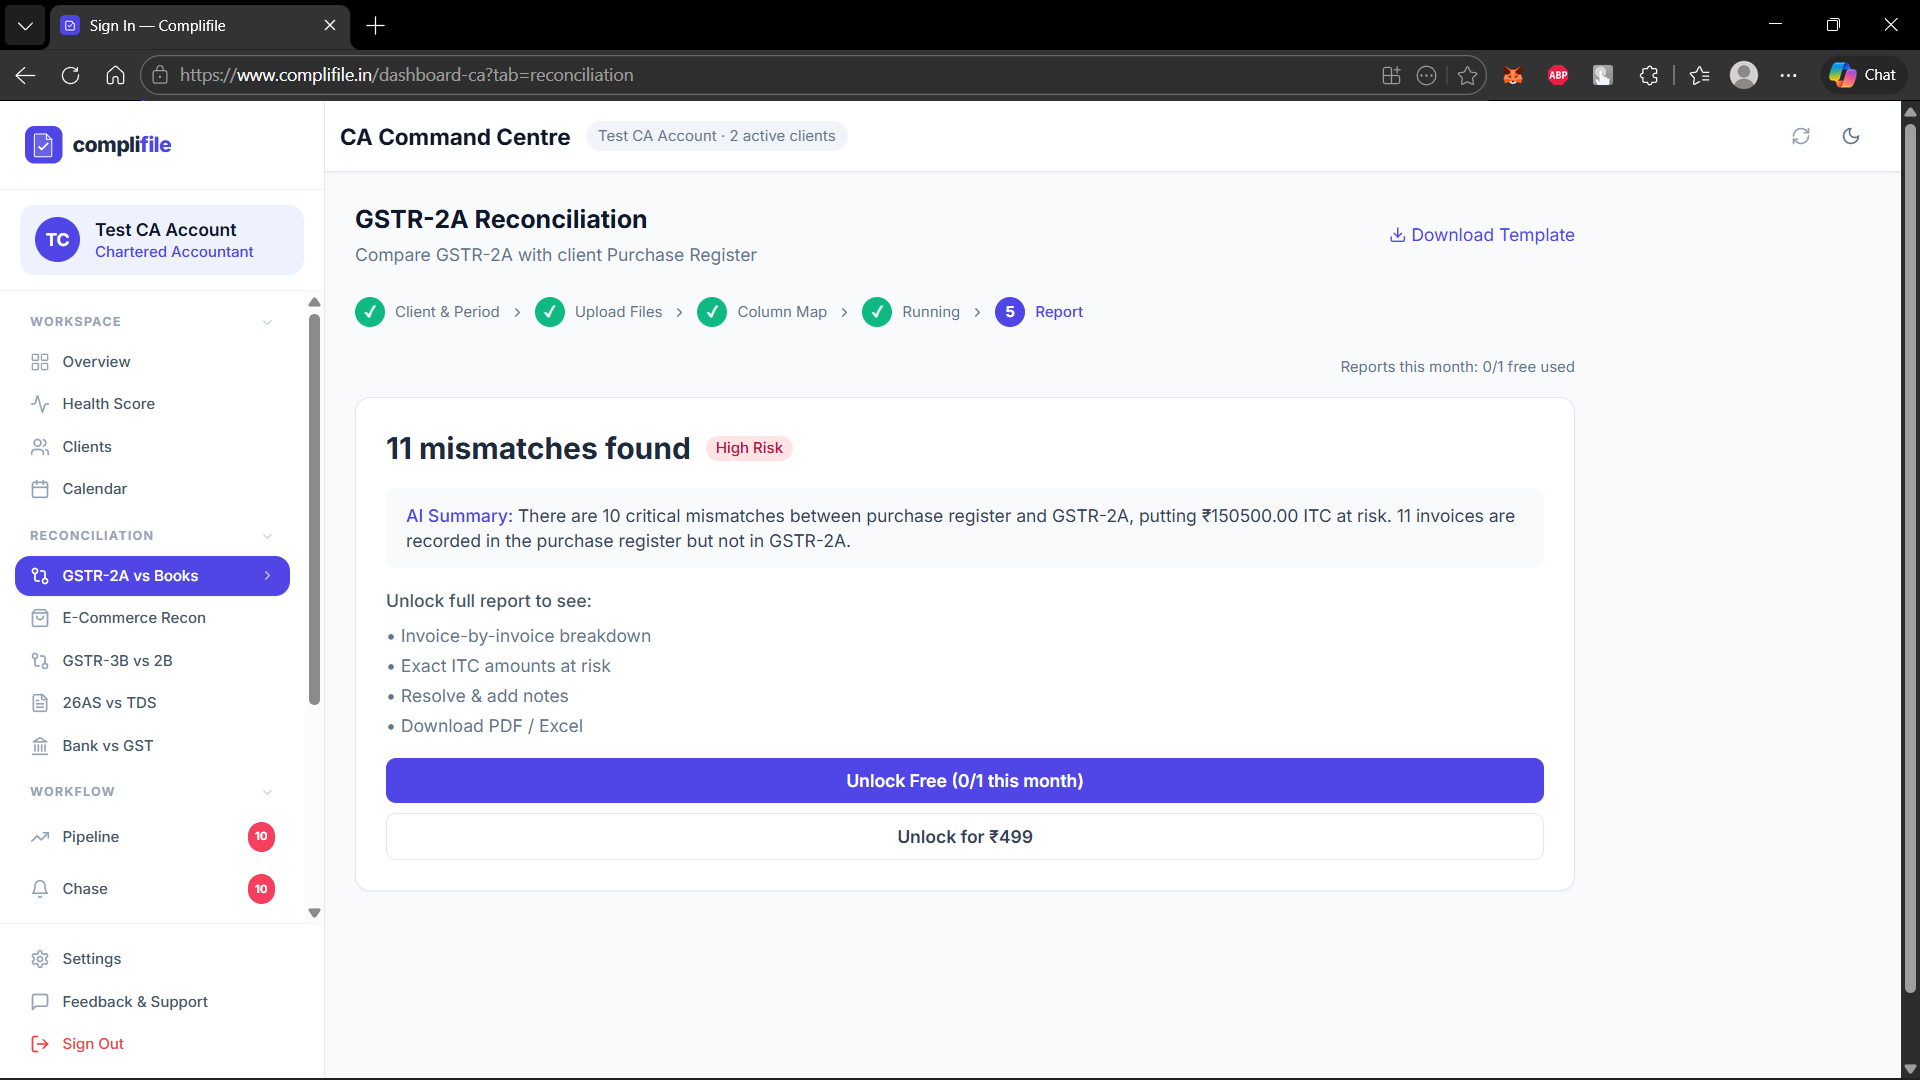Open Health Score pulse icon
The height and width of the screenshot is (1080, 1920).
click(x=40, y=404)
